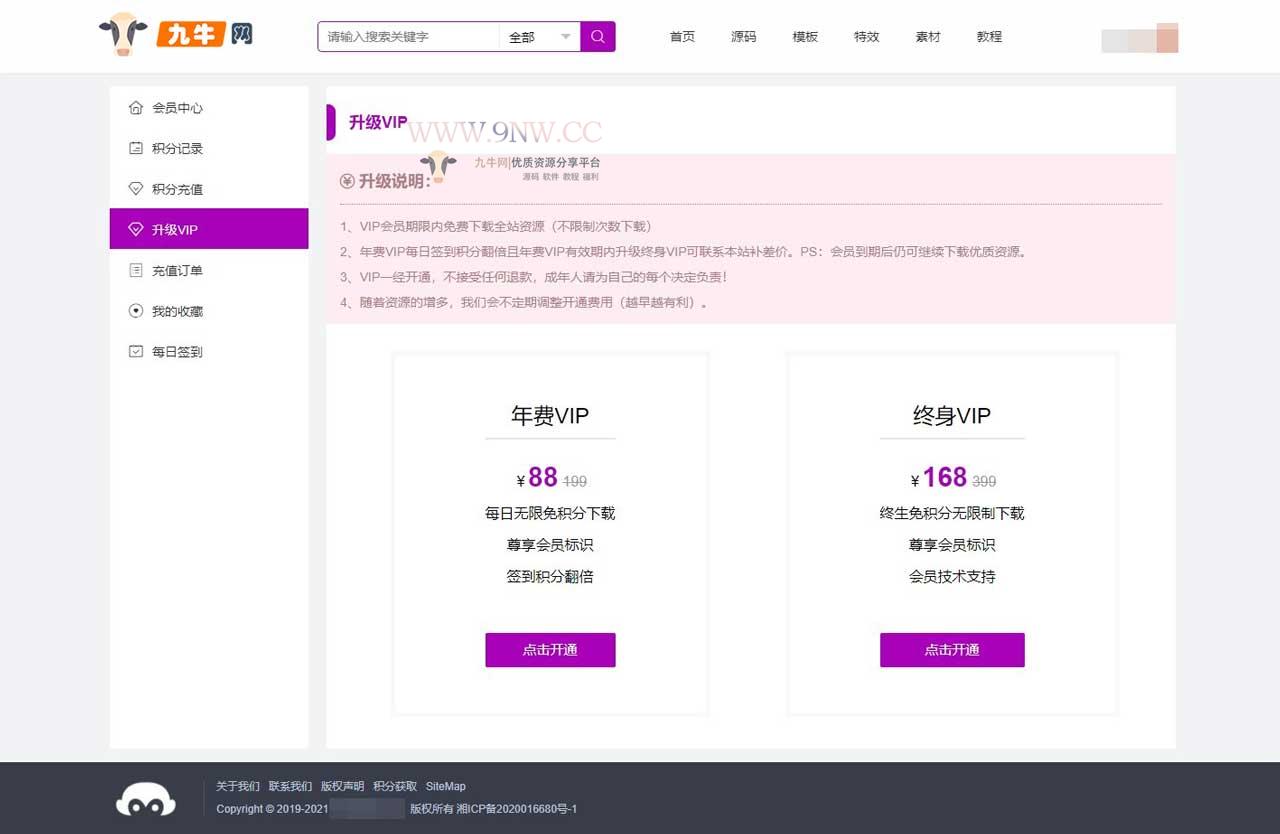Click the diamond icon beside 升级VIP
The image size is (1280, 834).
136,230
